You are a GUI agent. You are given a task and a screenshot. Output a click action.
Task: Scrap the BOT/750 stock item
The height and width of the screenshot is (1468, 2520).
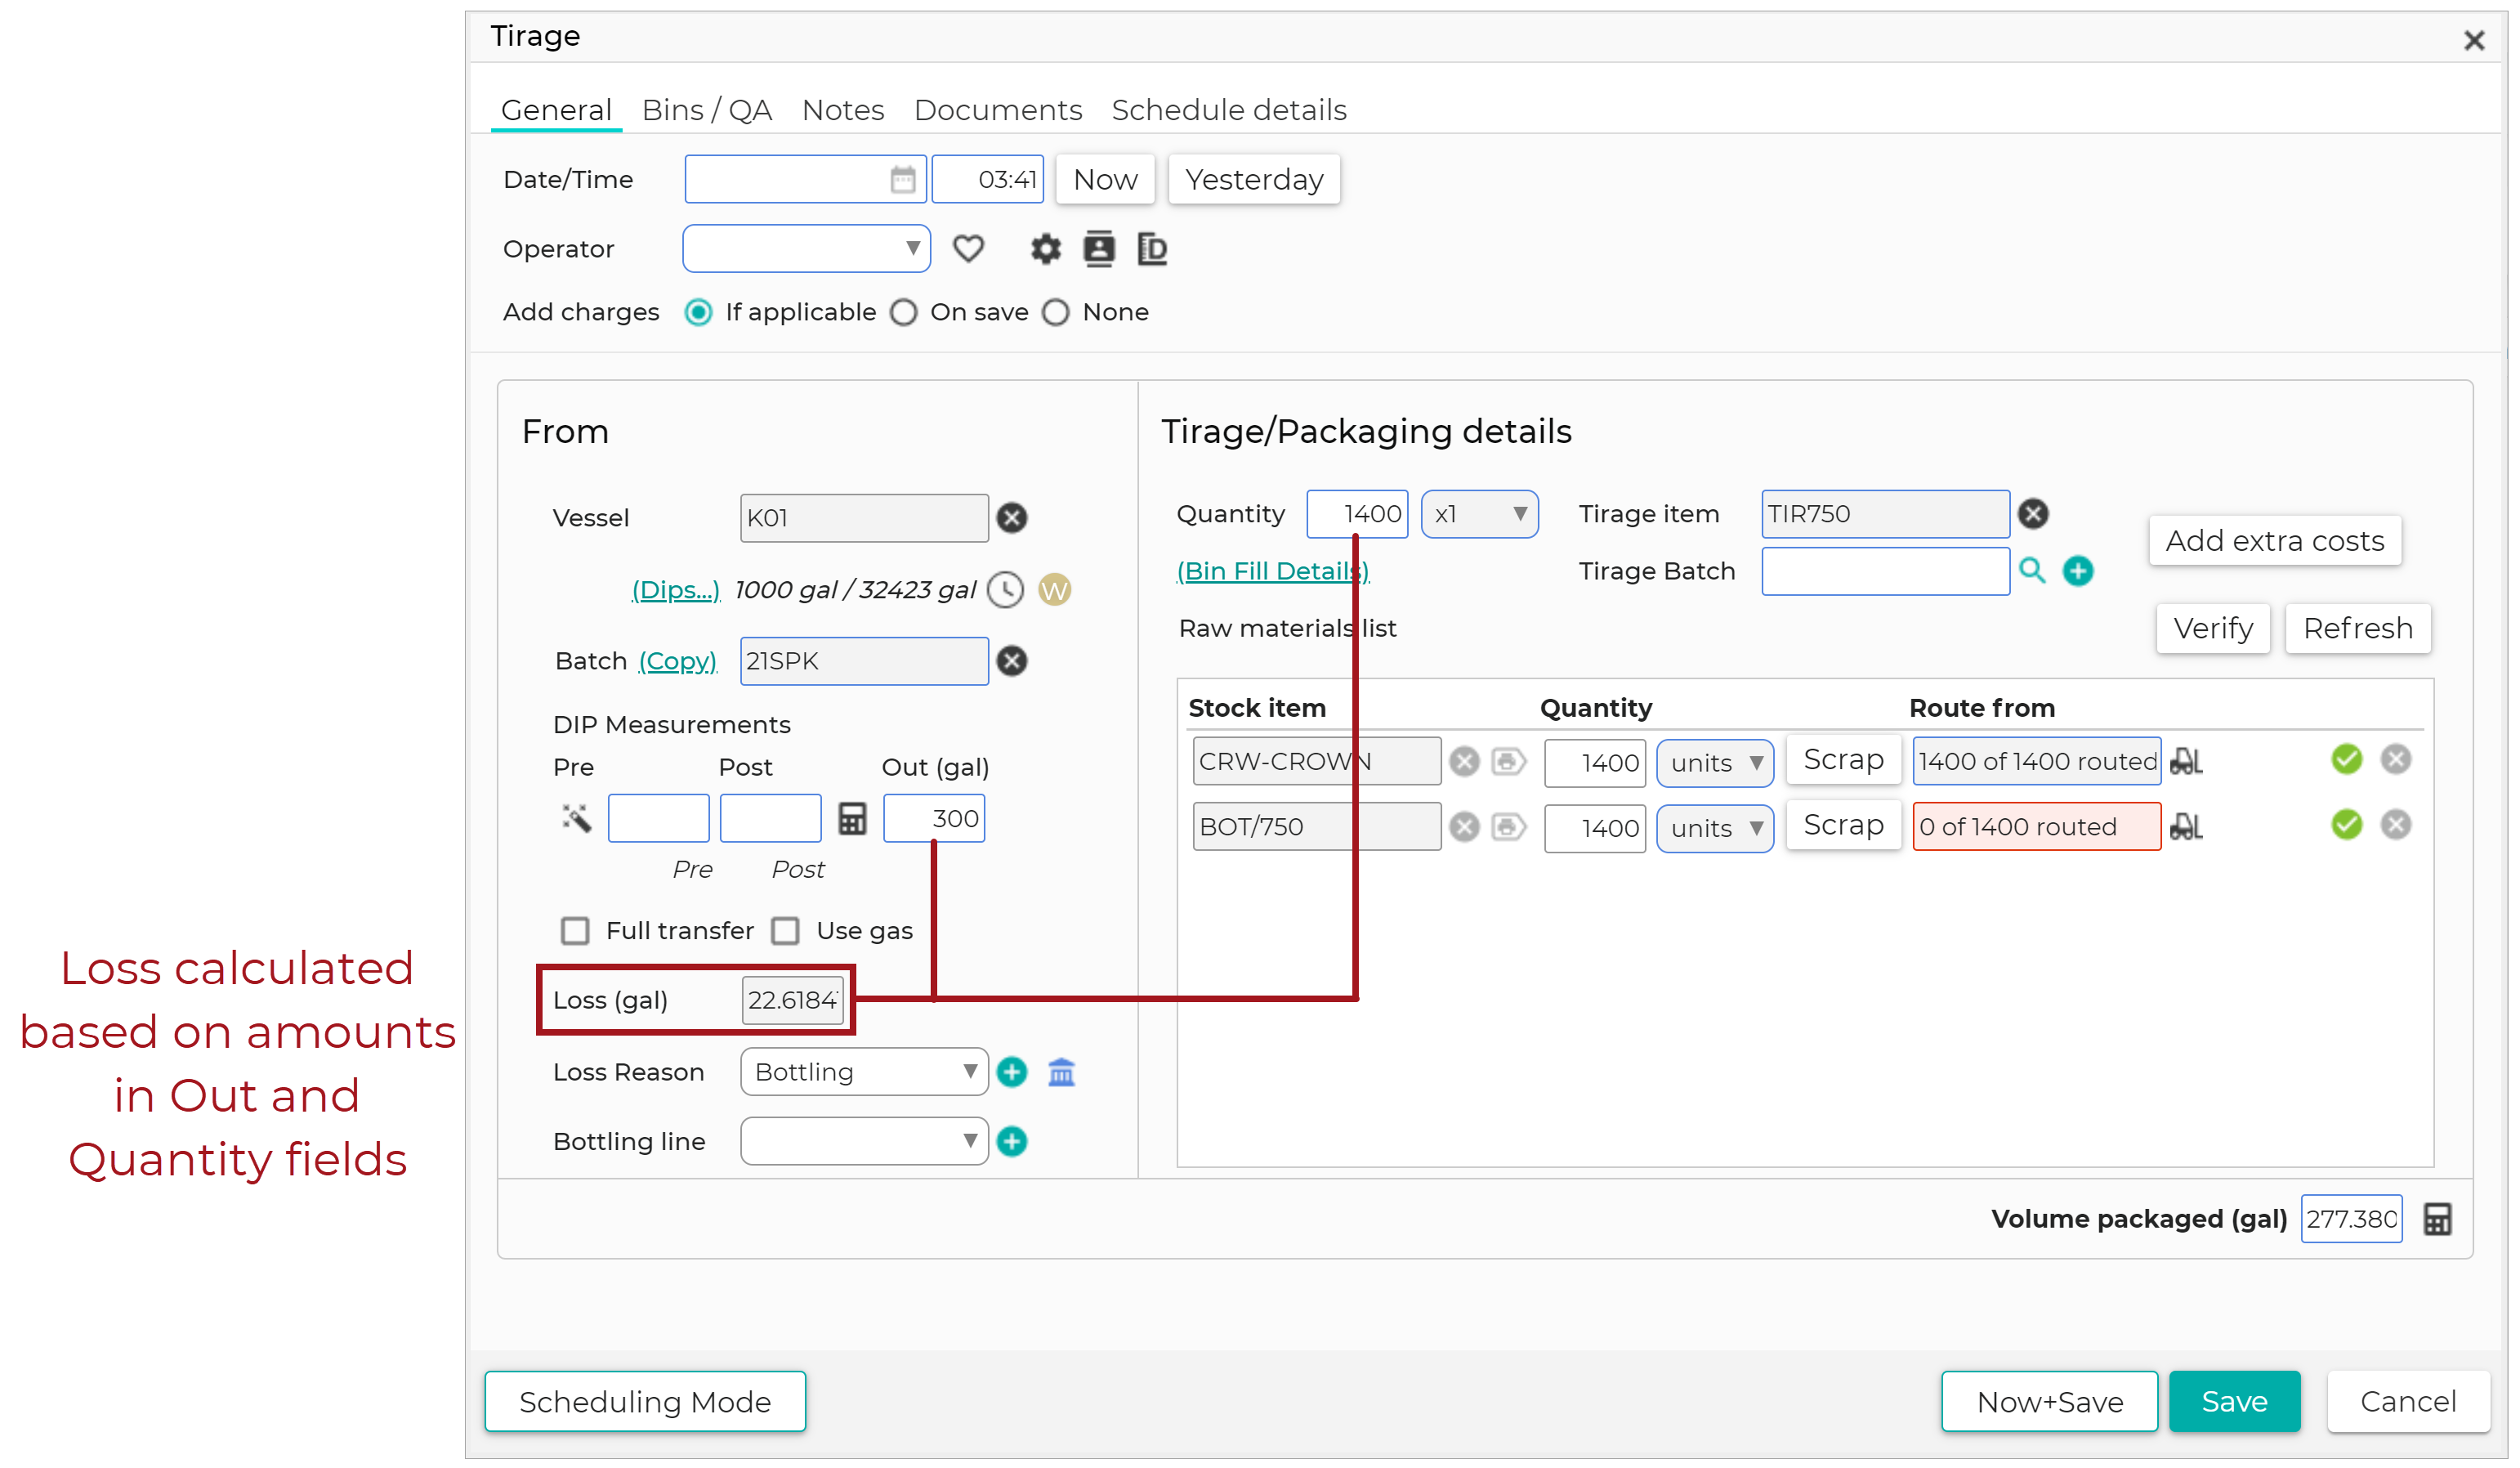tap(1843, 826)
